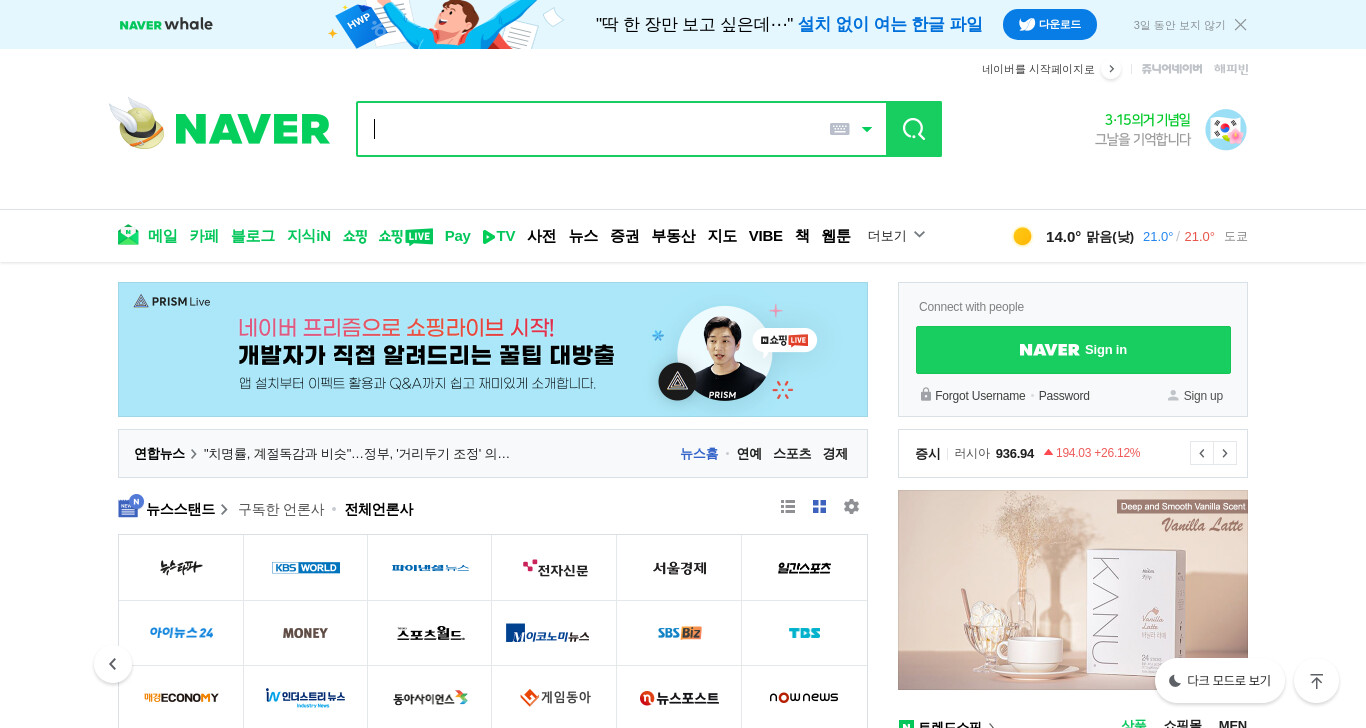
Task: Open the mail icon beside 메일
Action: coord(128,235)
